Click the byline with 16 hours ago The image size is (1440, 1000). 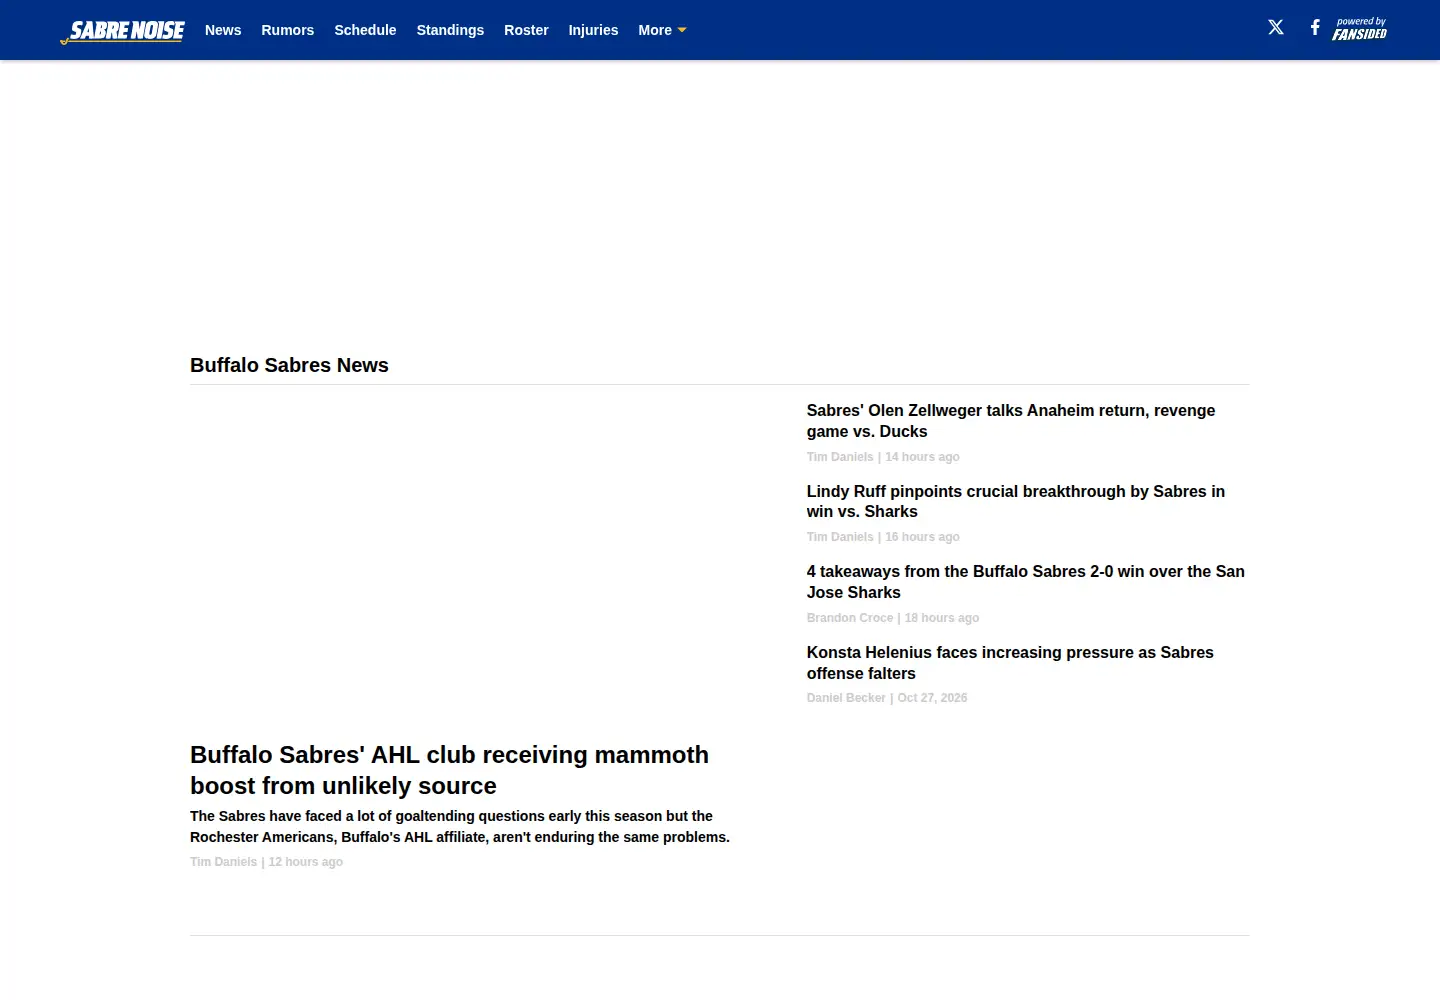pyautogui.click(x=883, y=537)
